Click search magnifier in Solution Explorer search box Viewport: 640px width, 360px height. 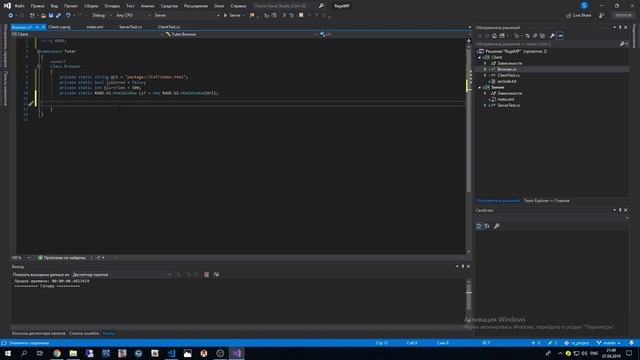coord(622,44)
